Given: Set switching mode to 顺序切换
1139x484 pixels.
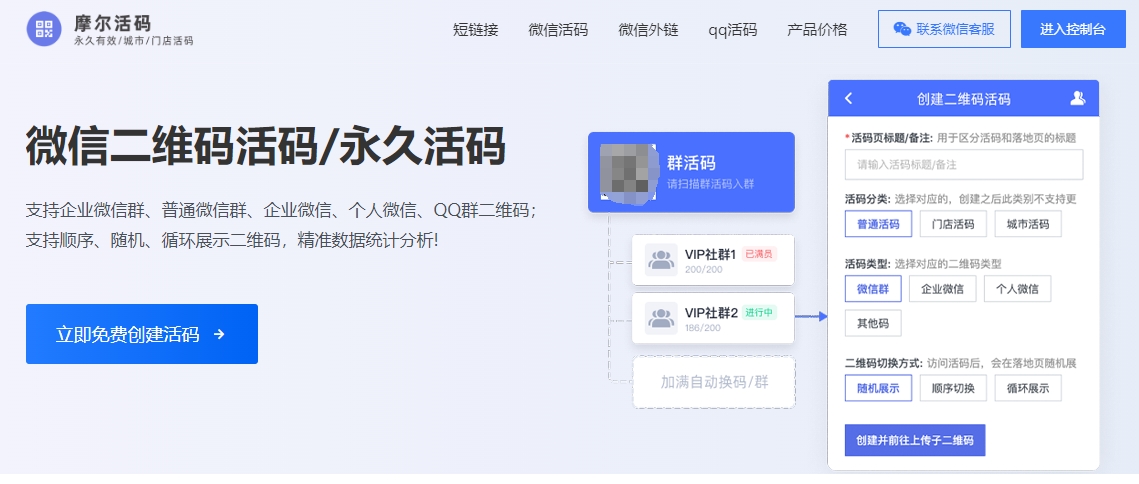Looking at the screenshot, I should coord(953,388).
